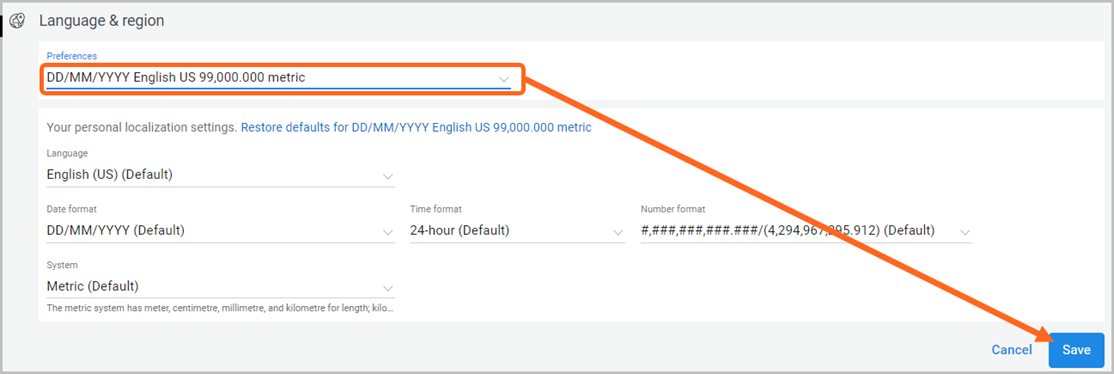Open the Preferences dropdown
The height and width of the screenshot is (374, 1114).
(278, 78)
